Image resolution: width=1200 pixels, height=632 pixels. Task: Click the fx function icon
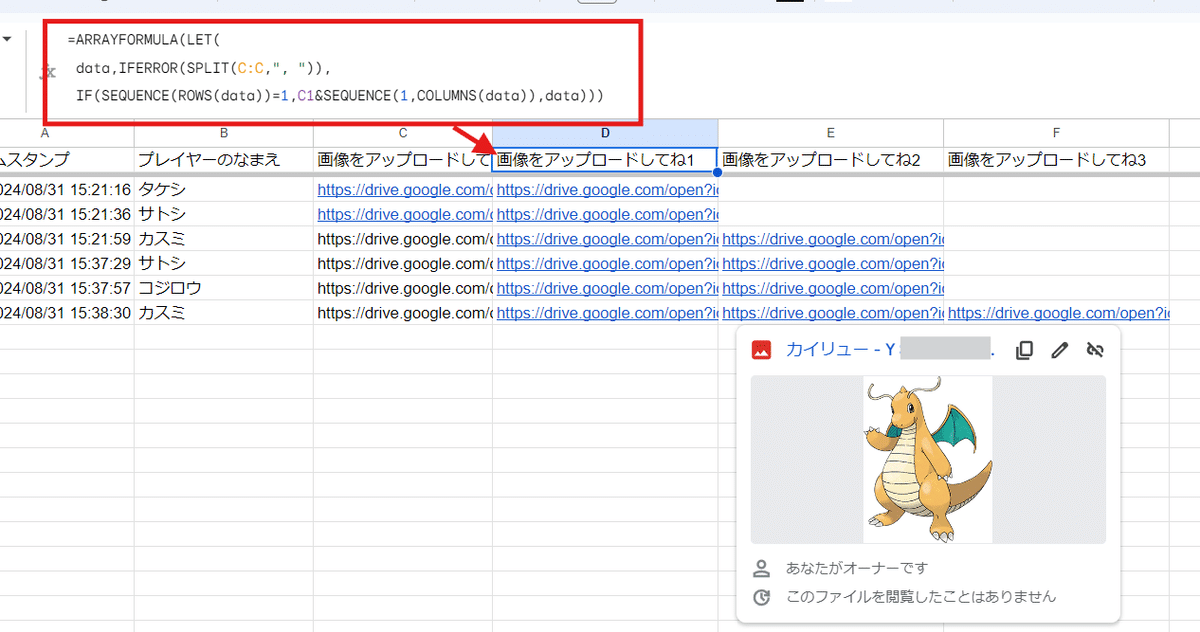tap(47, 71)
